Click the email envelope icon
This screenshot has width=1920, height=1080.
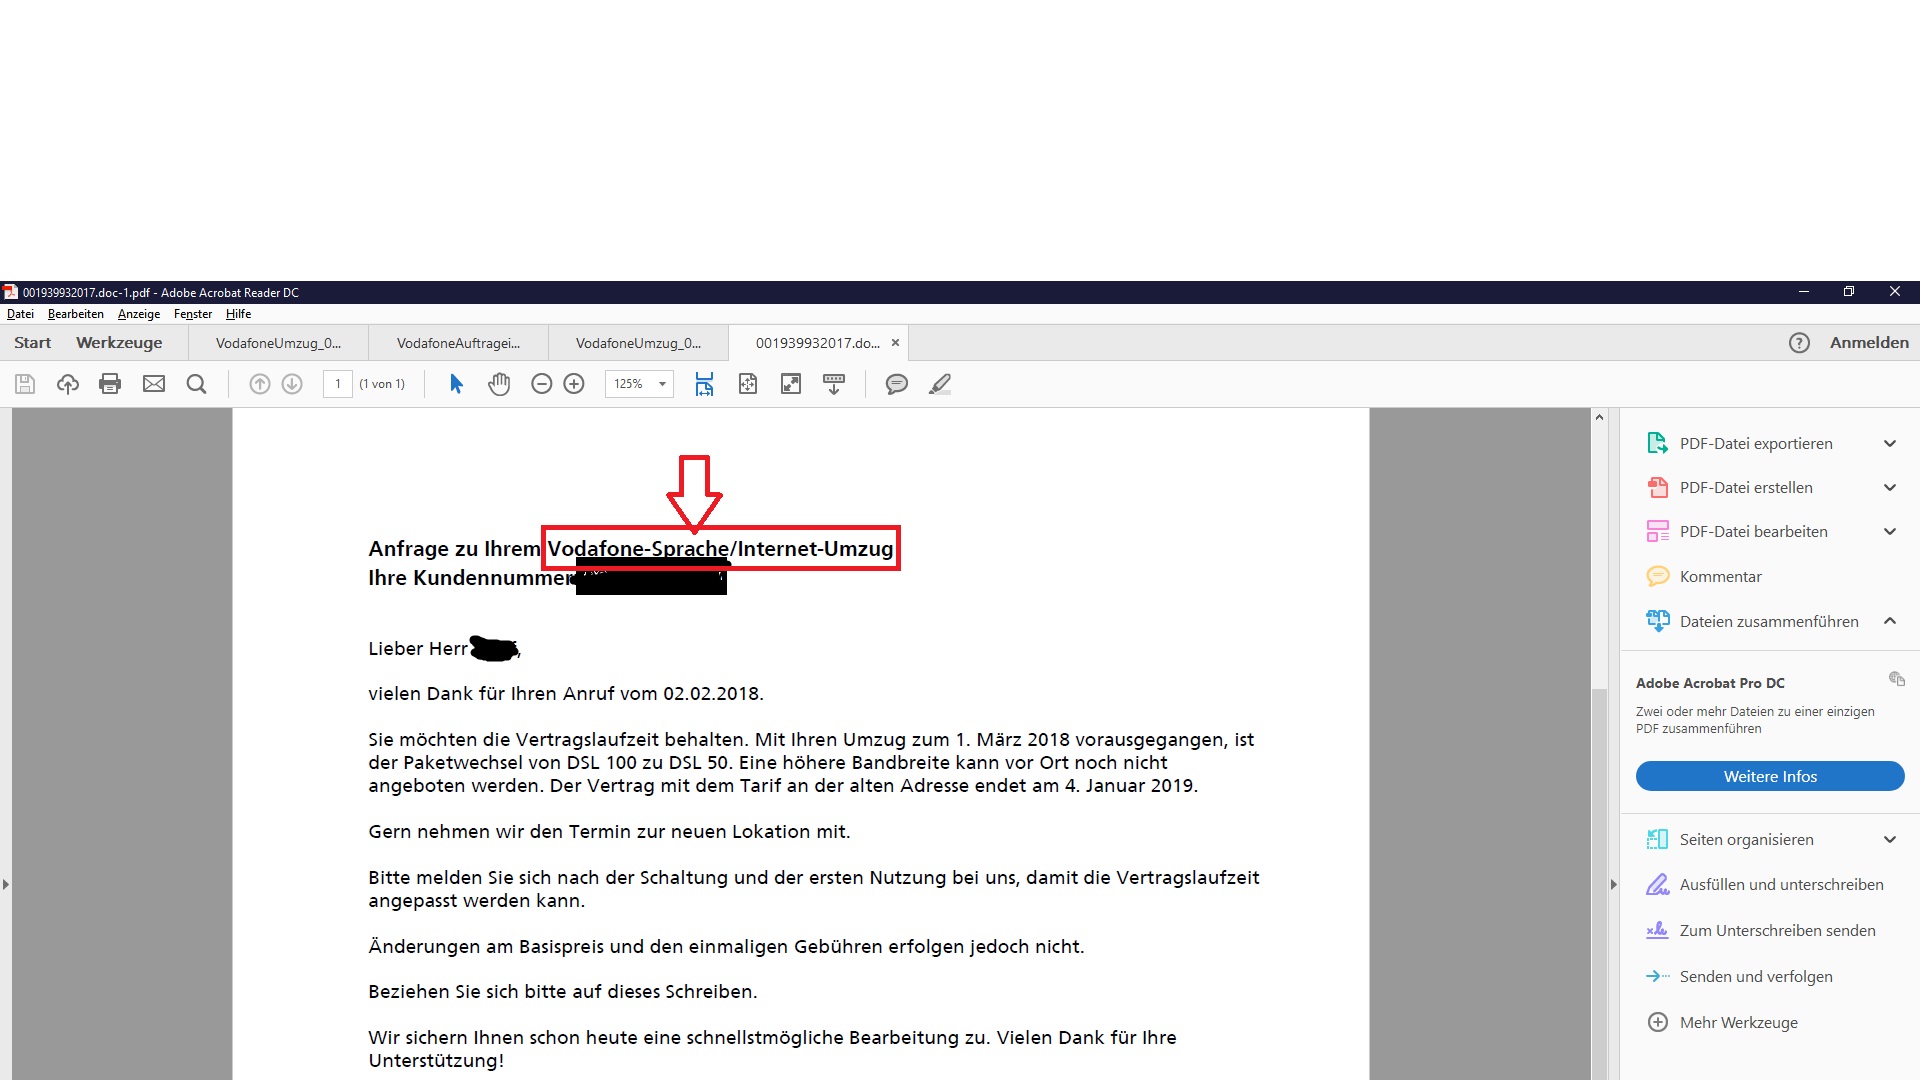click(x=154, y=384)
